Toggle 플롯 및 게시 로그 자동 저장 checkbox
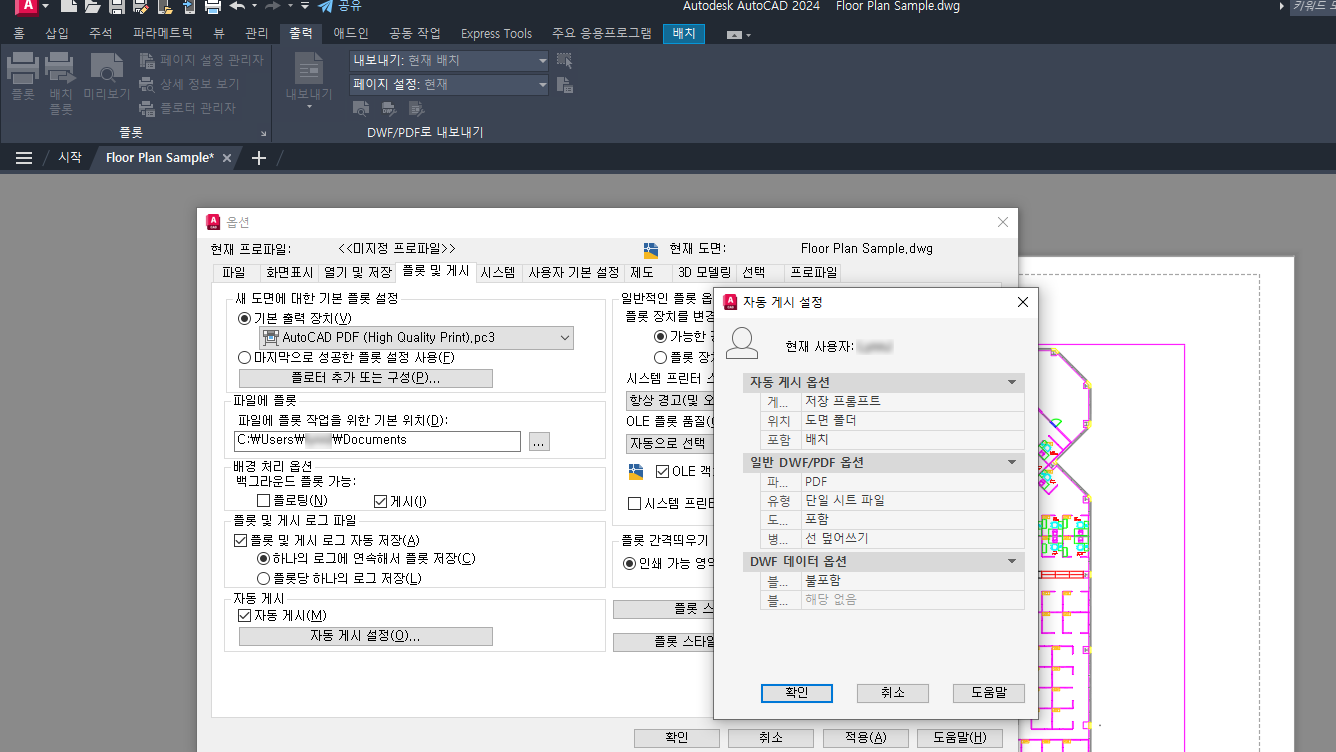Image resolution: width=1336 pixels, height=752 pixels. click(240, 540)
